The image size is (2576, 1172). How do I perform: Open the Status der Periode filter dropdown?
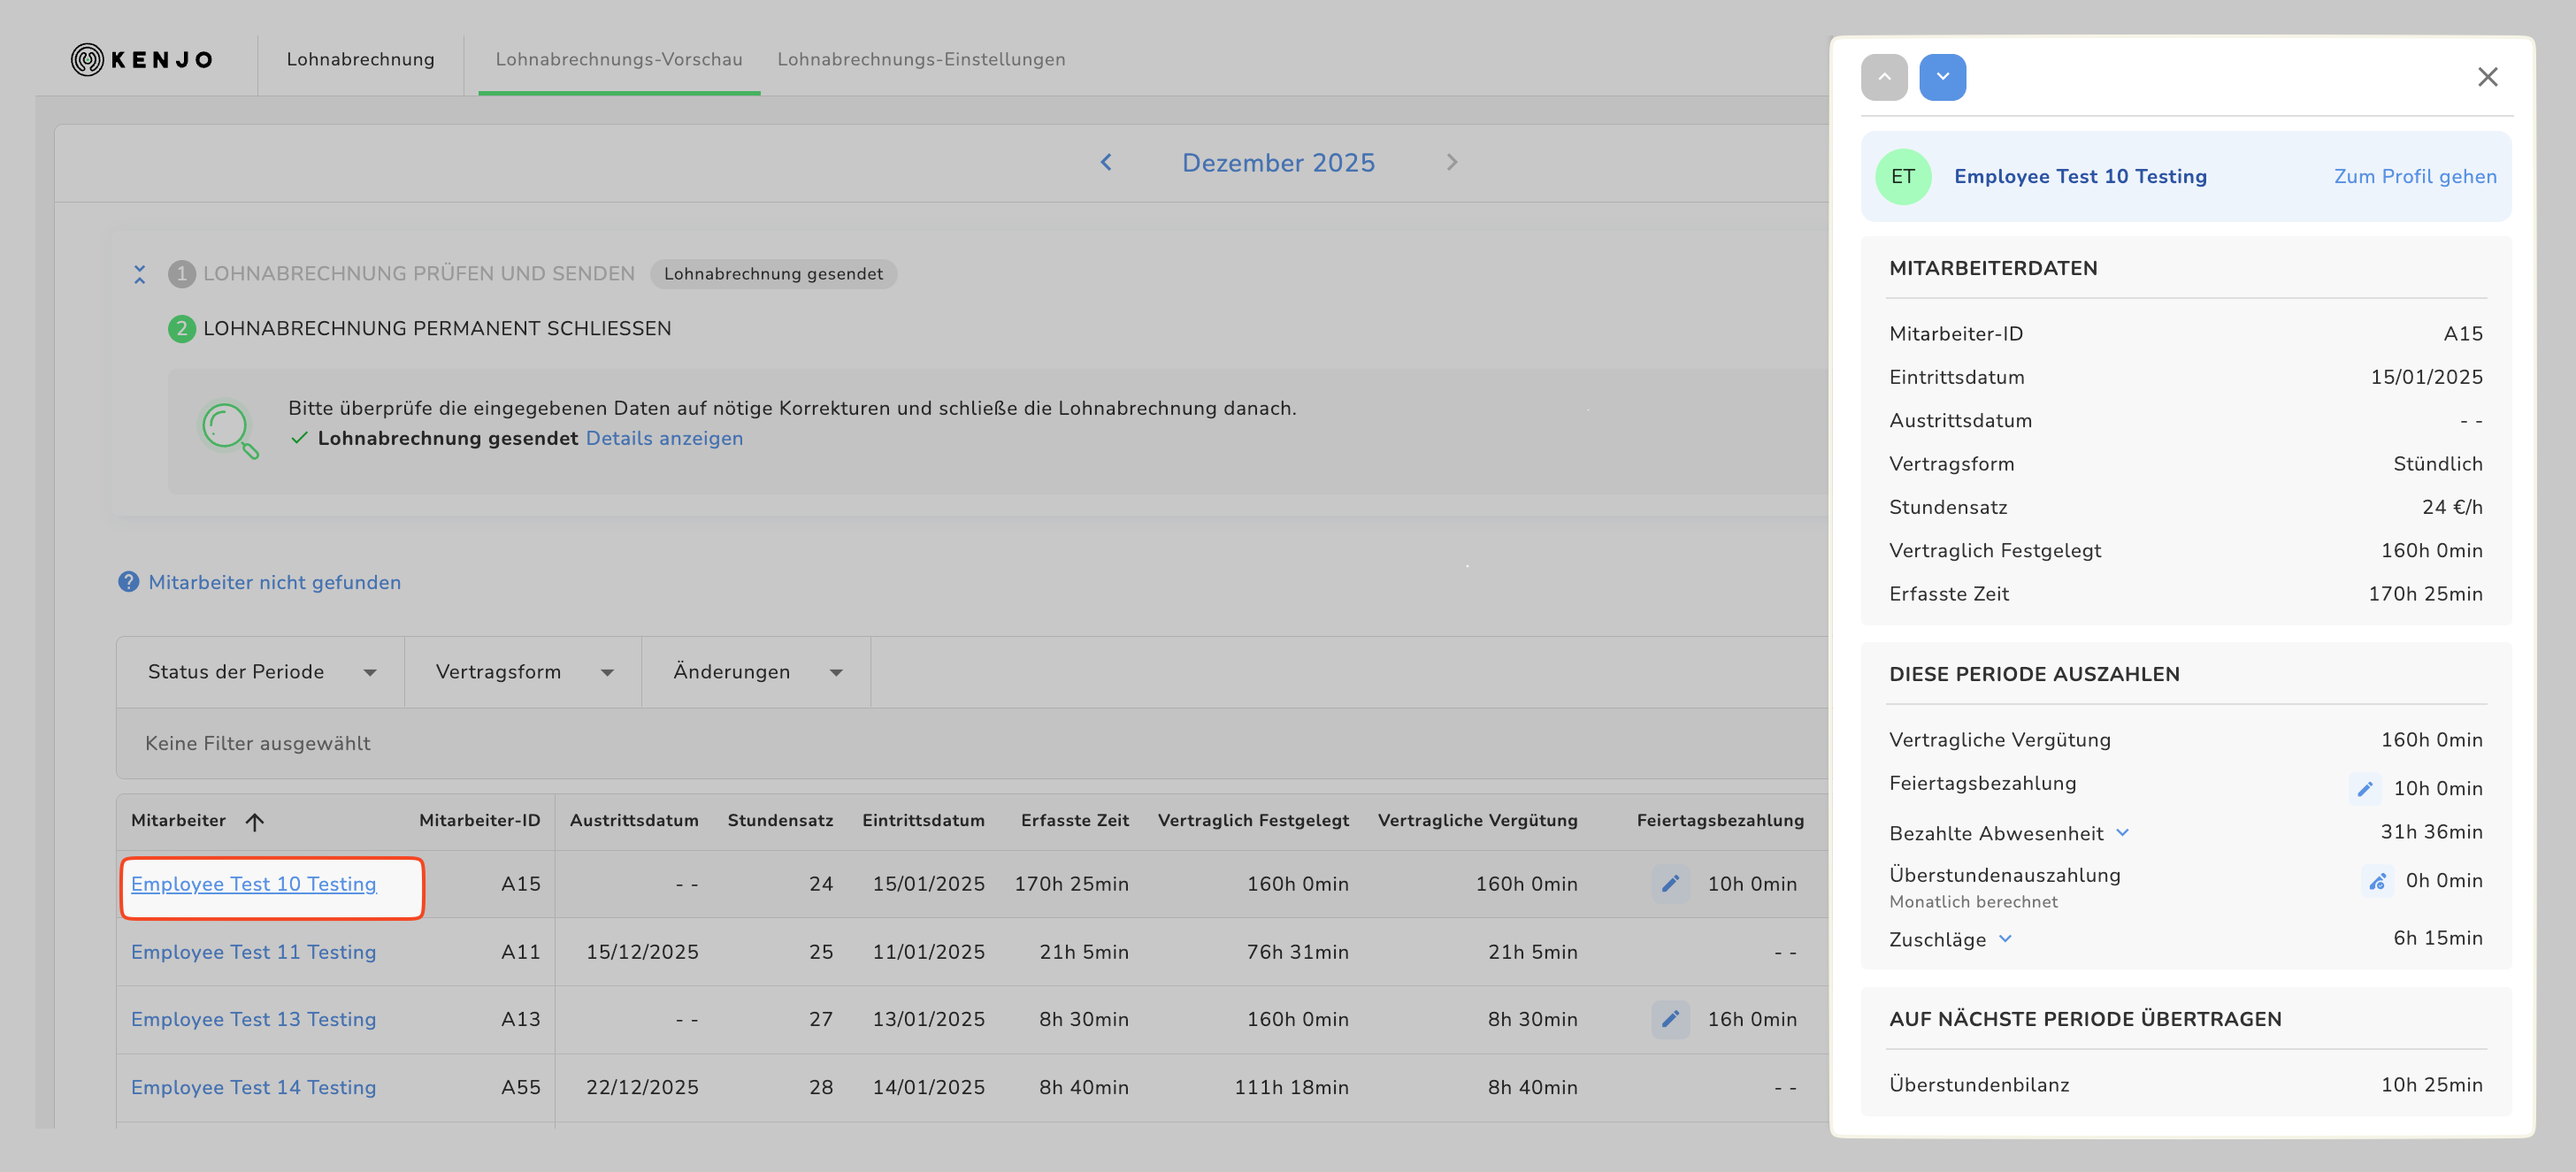click(x=261, y=672)
